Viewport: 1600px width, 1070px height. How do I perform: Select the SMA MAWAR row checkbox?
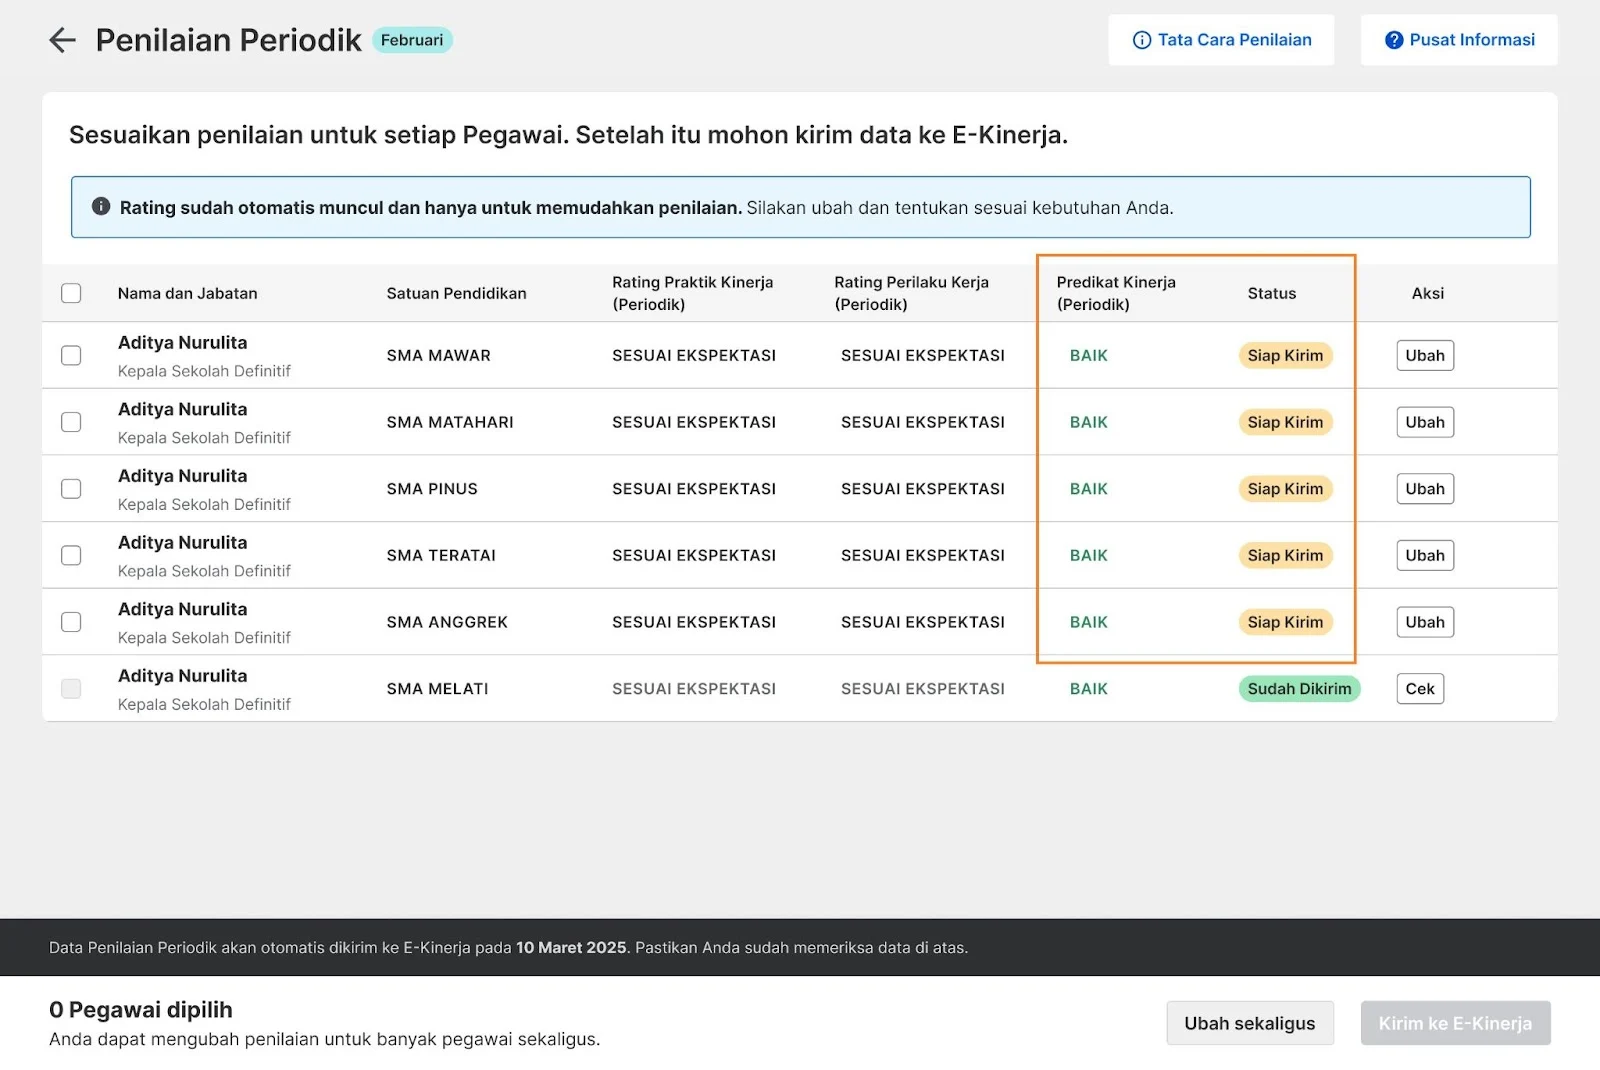tap(71, 355)
